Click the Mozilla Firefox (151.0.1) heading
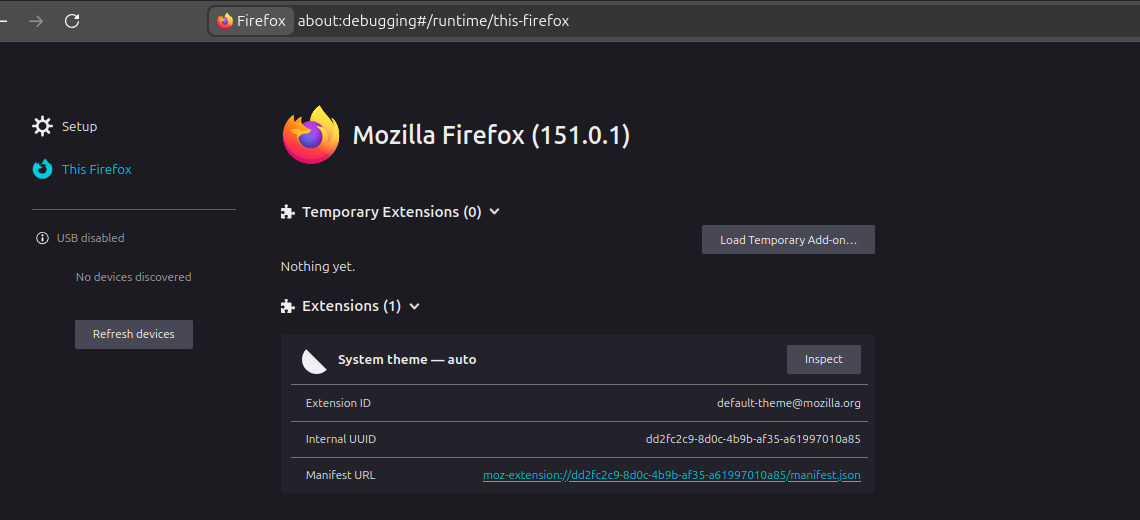The height and width of the screenshot is (520, 1140). (491, 135)
